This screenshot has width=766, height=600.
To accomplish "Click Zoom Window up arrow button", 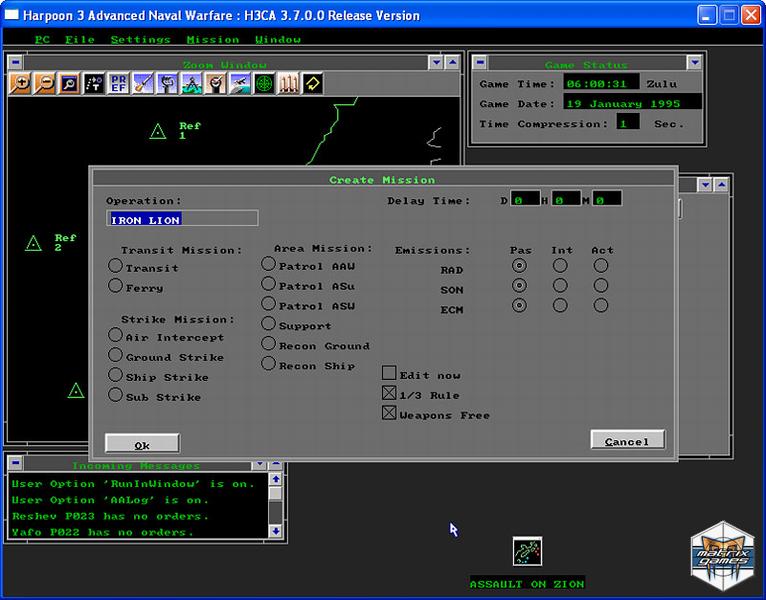I will click(x=452, y=63).
